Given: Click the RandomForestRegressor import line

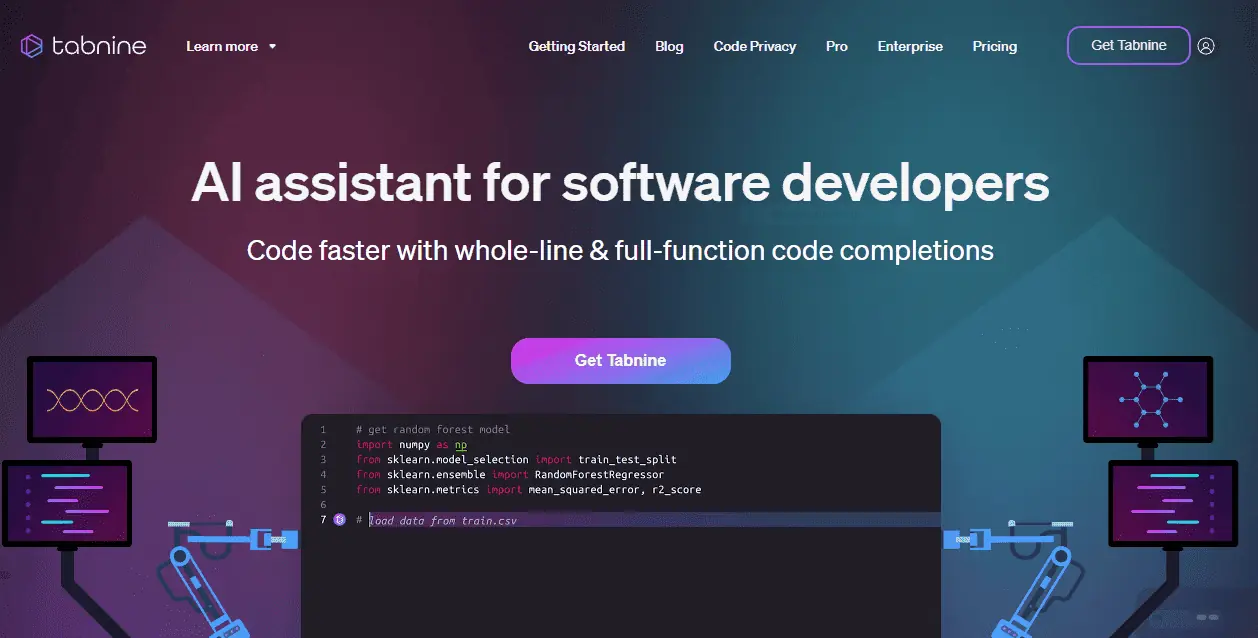Looking at the screenshot, I should pyautogui.click(x=510, y=475).
